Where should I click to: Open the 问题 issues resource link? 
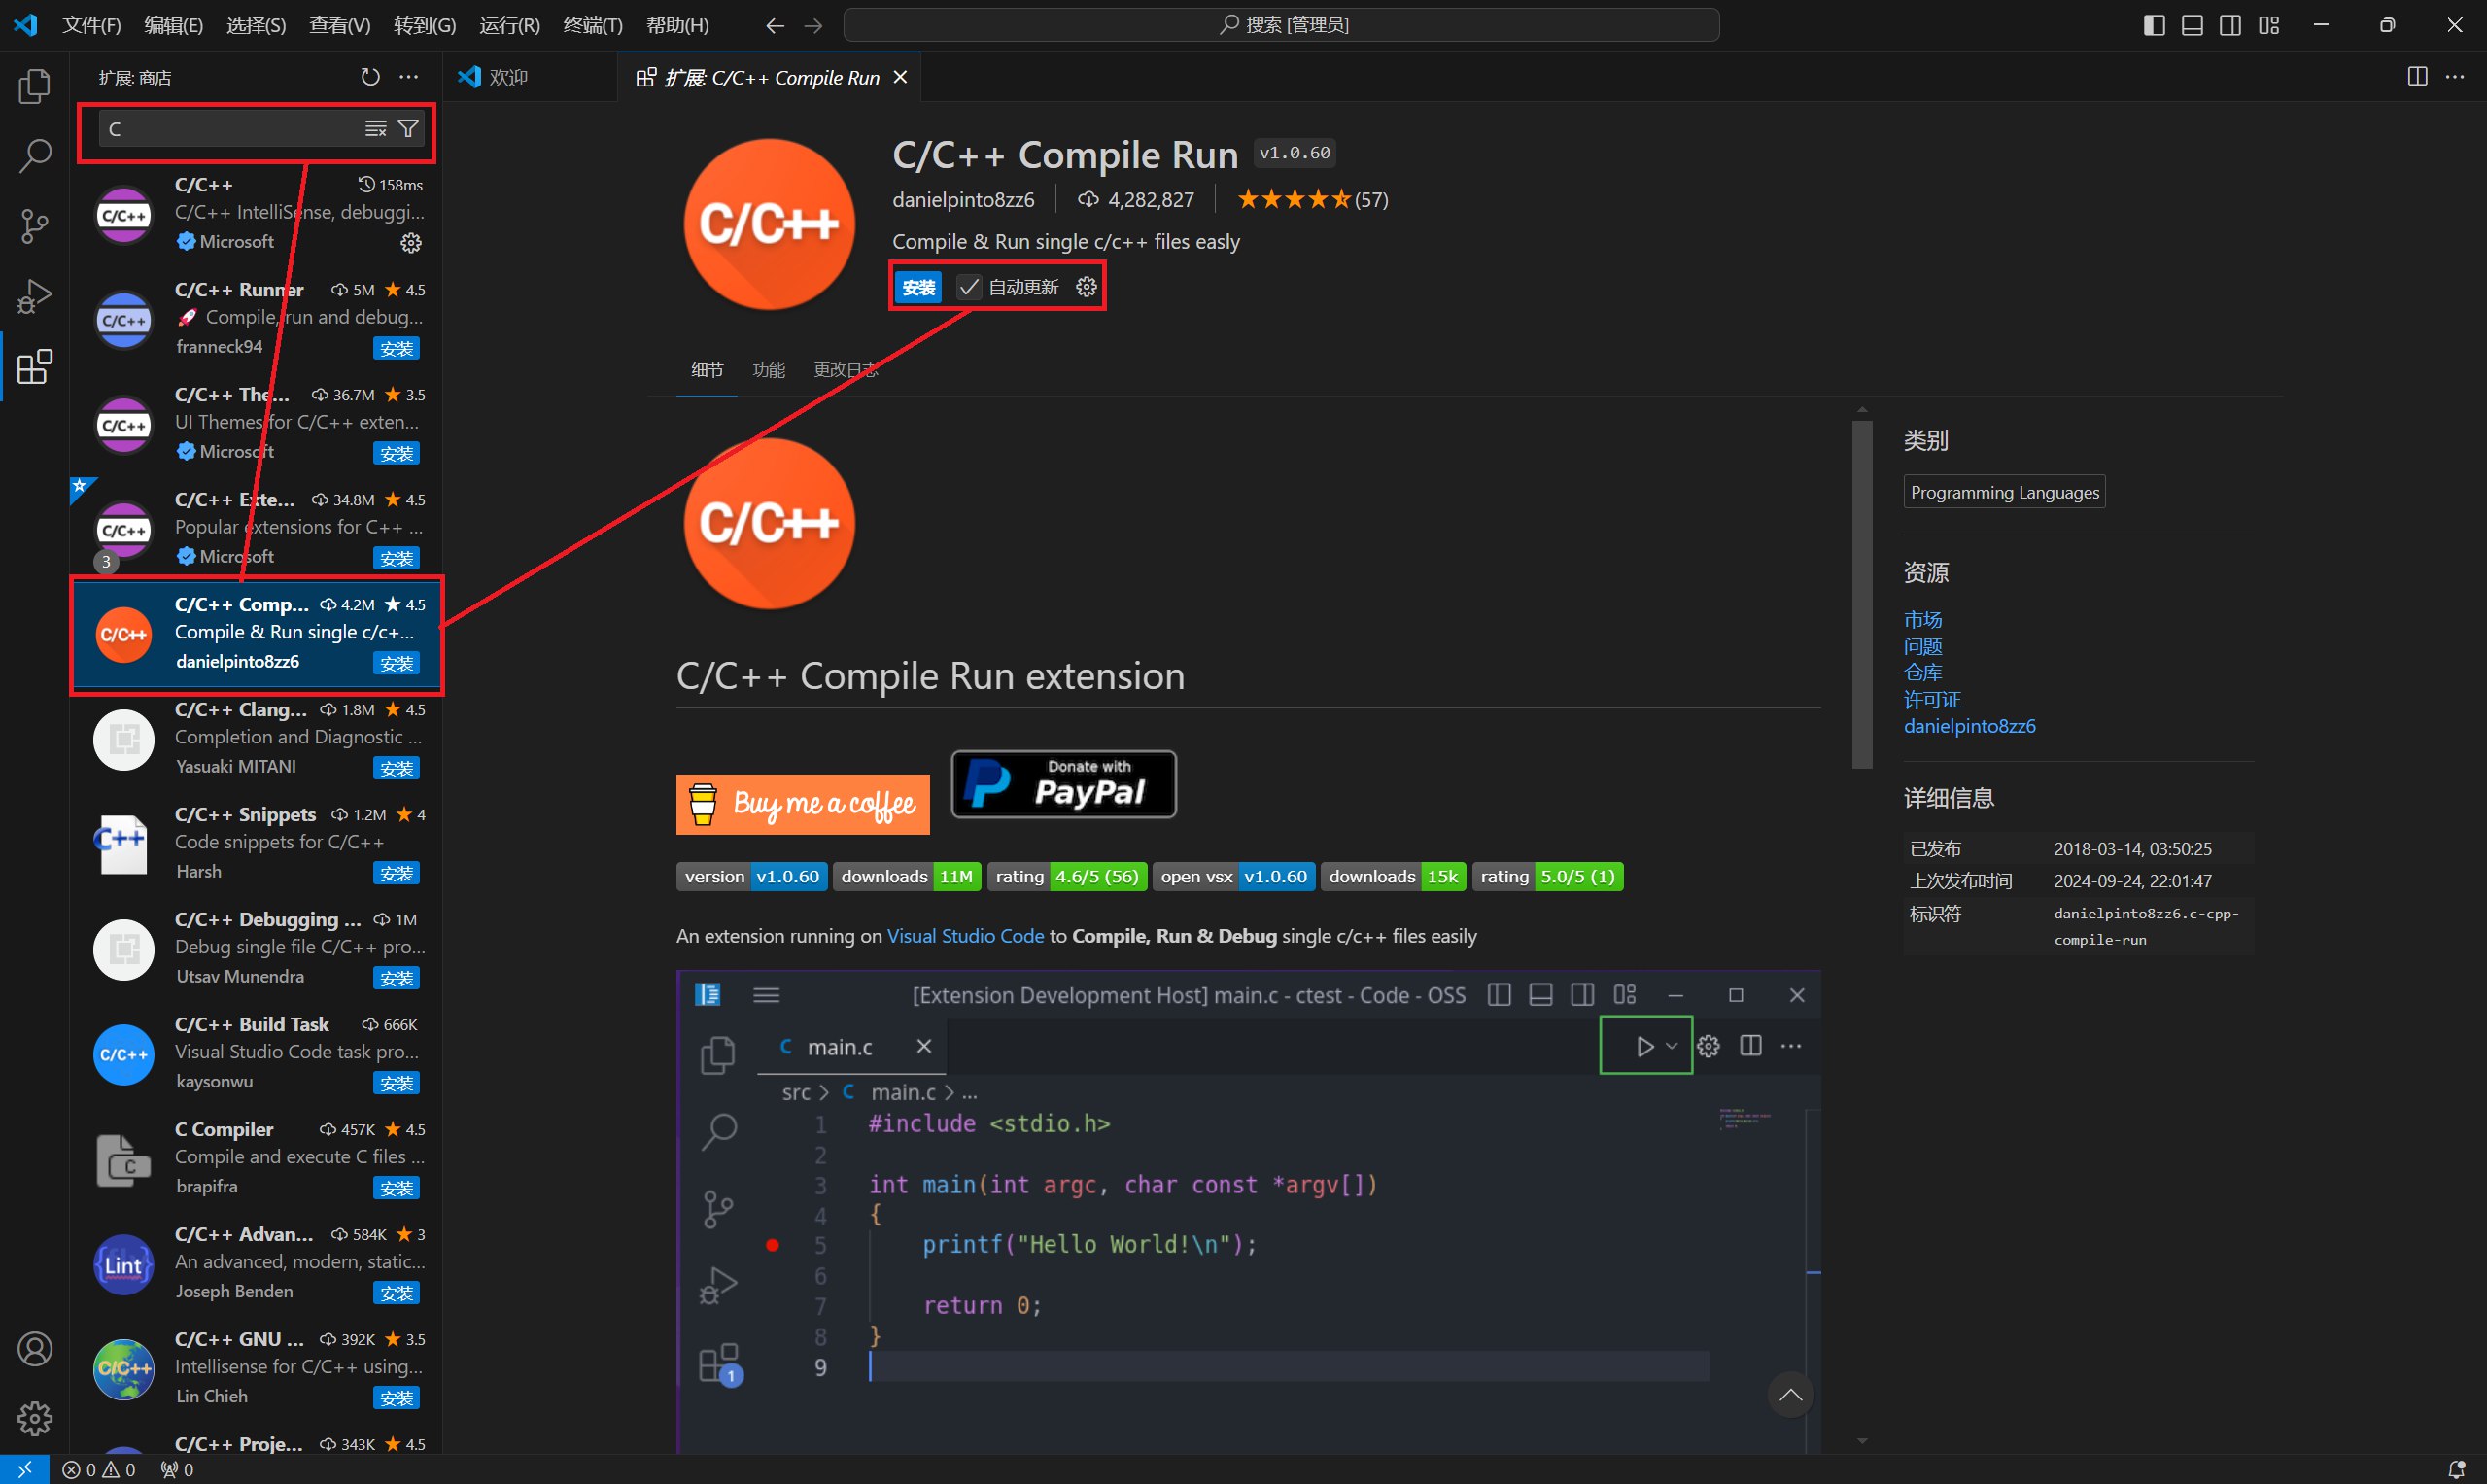(1923, 647)
